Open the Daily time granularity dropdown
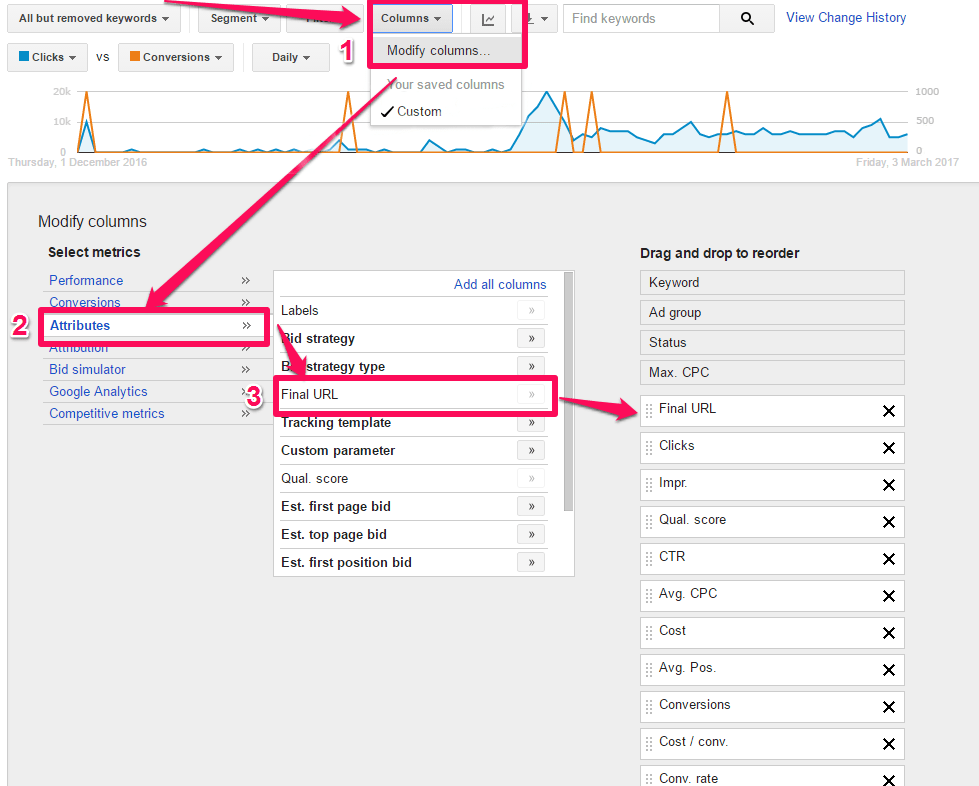Viewport: 979px width, 786px height. pyautogui.click(x=290, y=57)
